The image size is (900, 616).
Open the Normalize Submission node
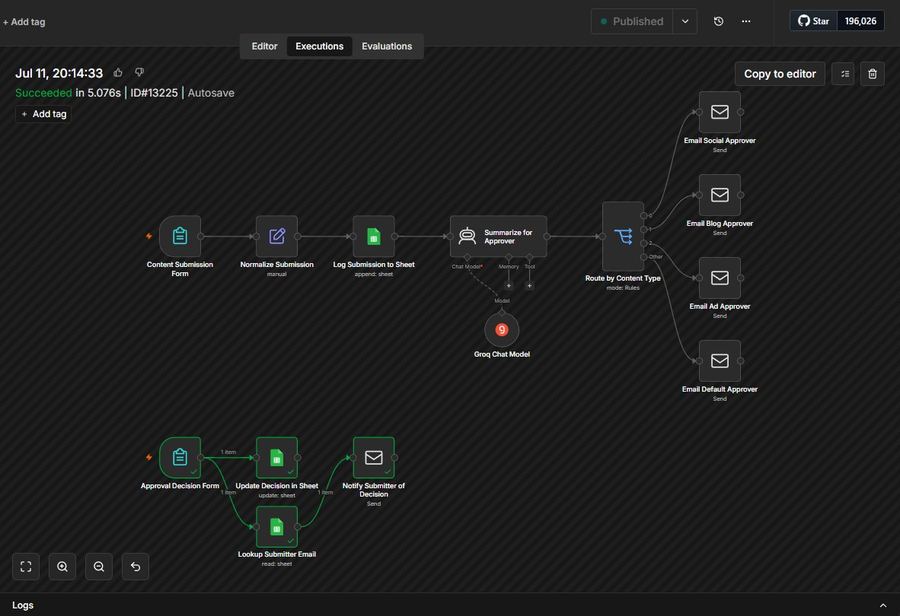(277, 236)
